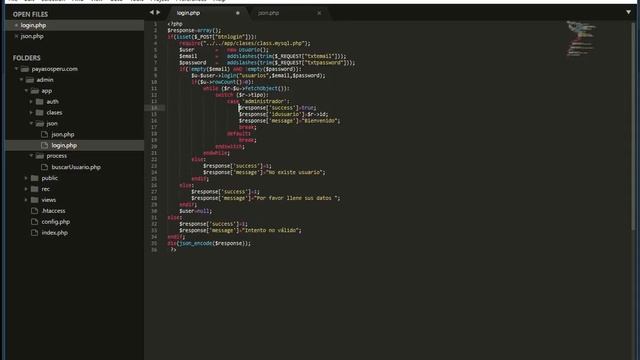Click the json_encode($response) line
Viewport: 640px width, 360px height.
[209, 243]
